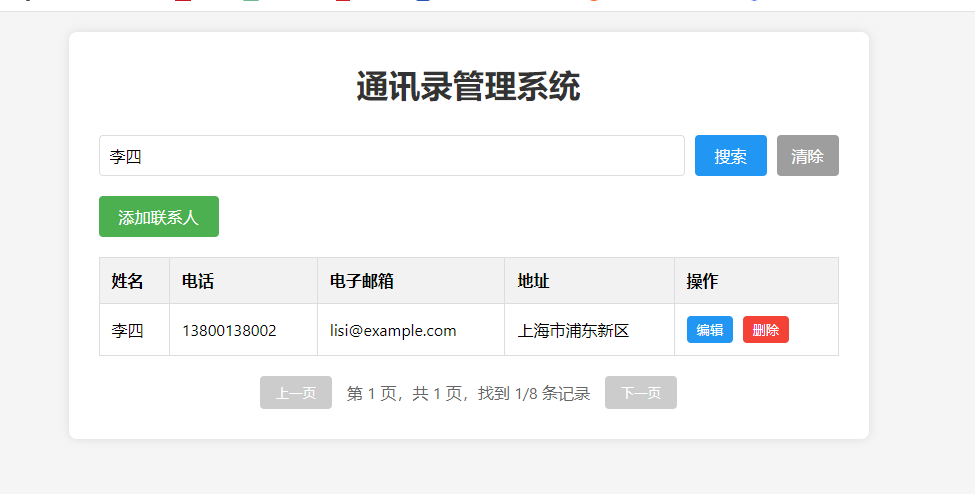Click the blue 搜索 button
975x494 pixels.
pyautogui.click(x=731, y=156)
